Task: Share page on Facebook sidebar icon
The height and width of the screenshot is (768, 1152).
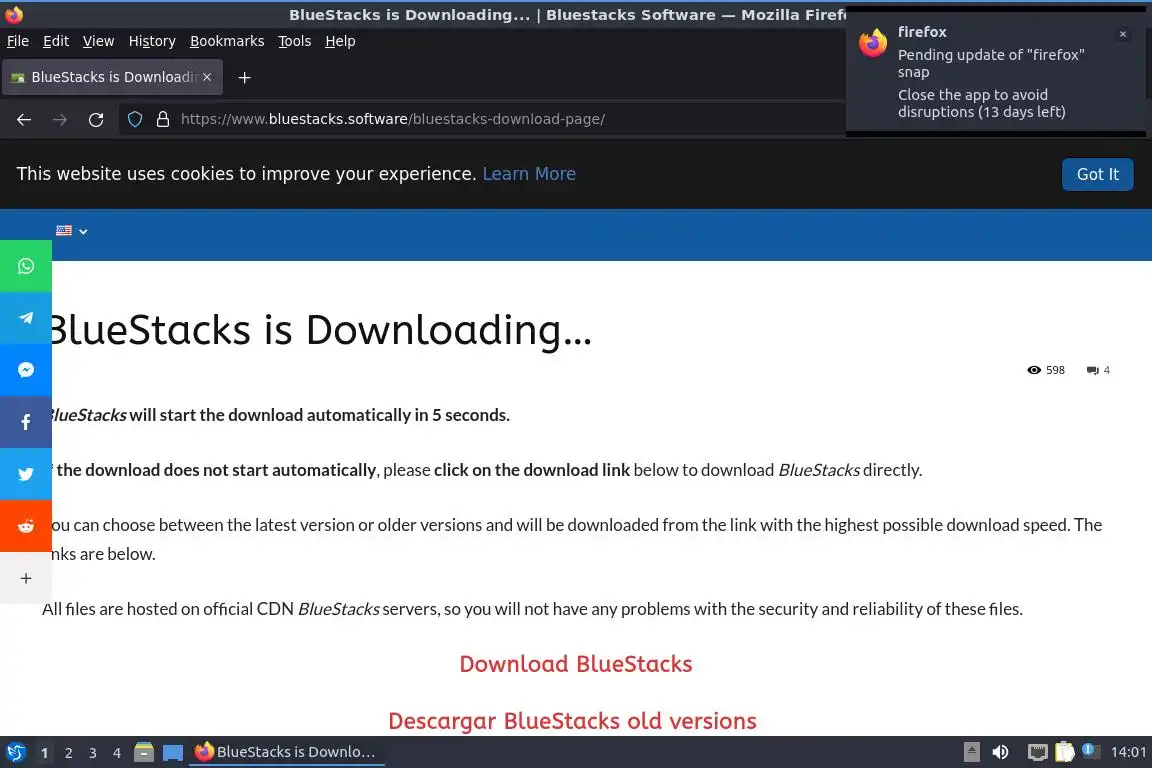Action: (26, 422)
